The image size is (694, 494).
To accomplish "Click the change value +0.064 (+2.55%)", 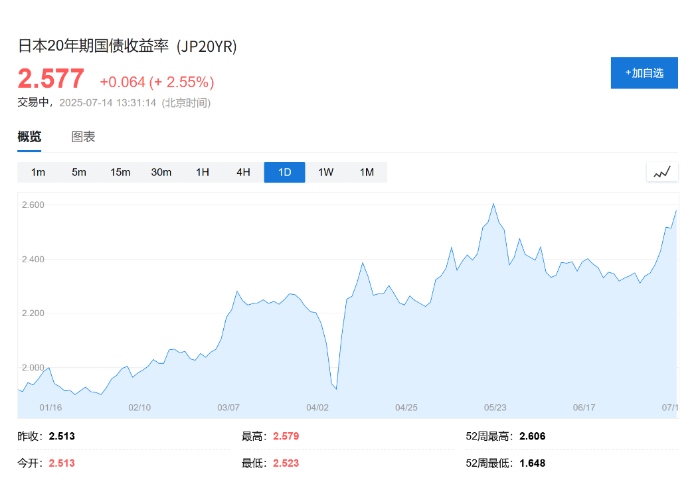I will [x=157, y=82].
